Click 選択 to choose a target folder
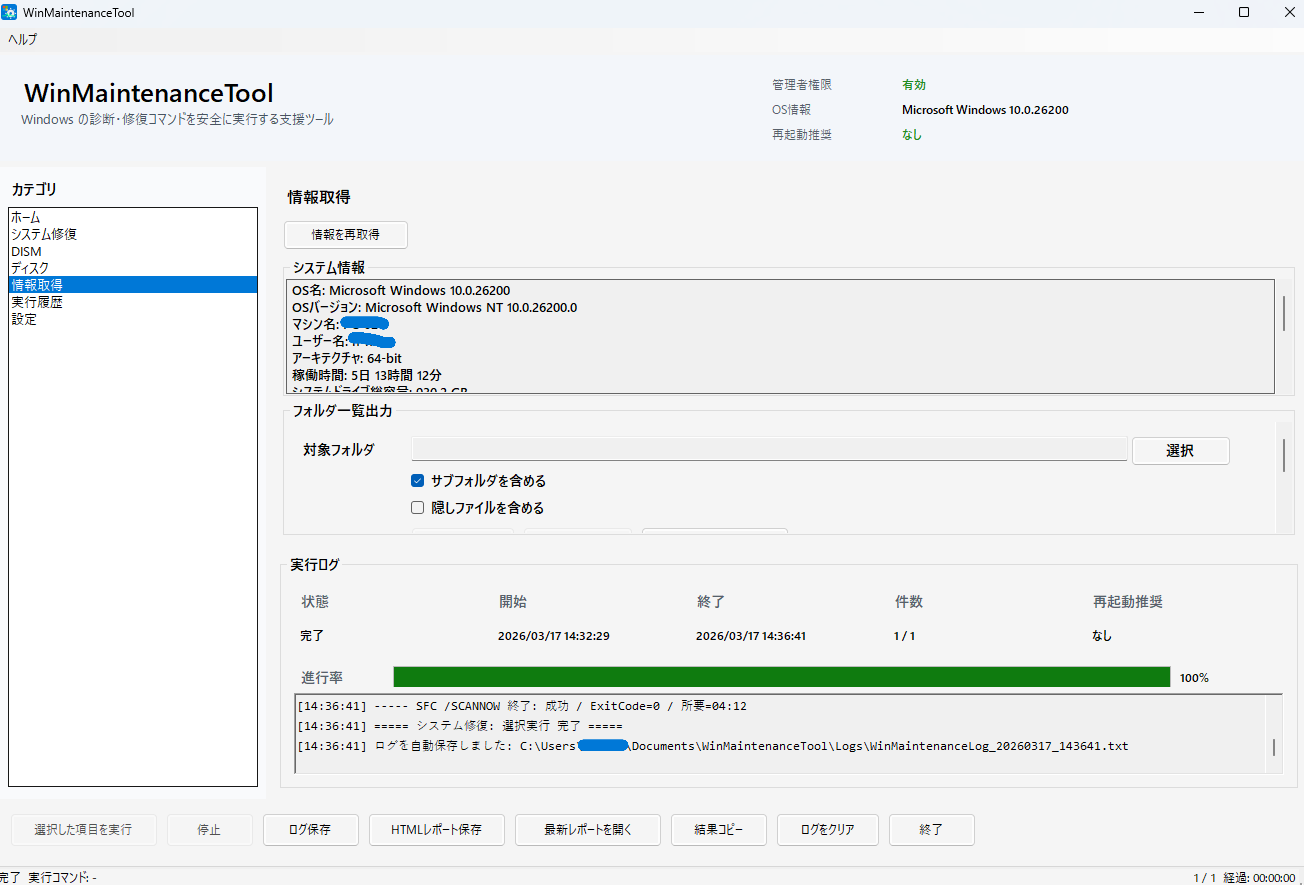The width and height of the screenshot is (1304, 885). point(1180,450)
